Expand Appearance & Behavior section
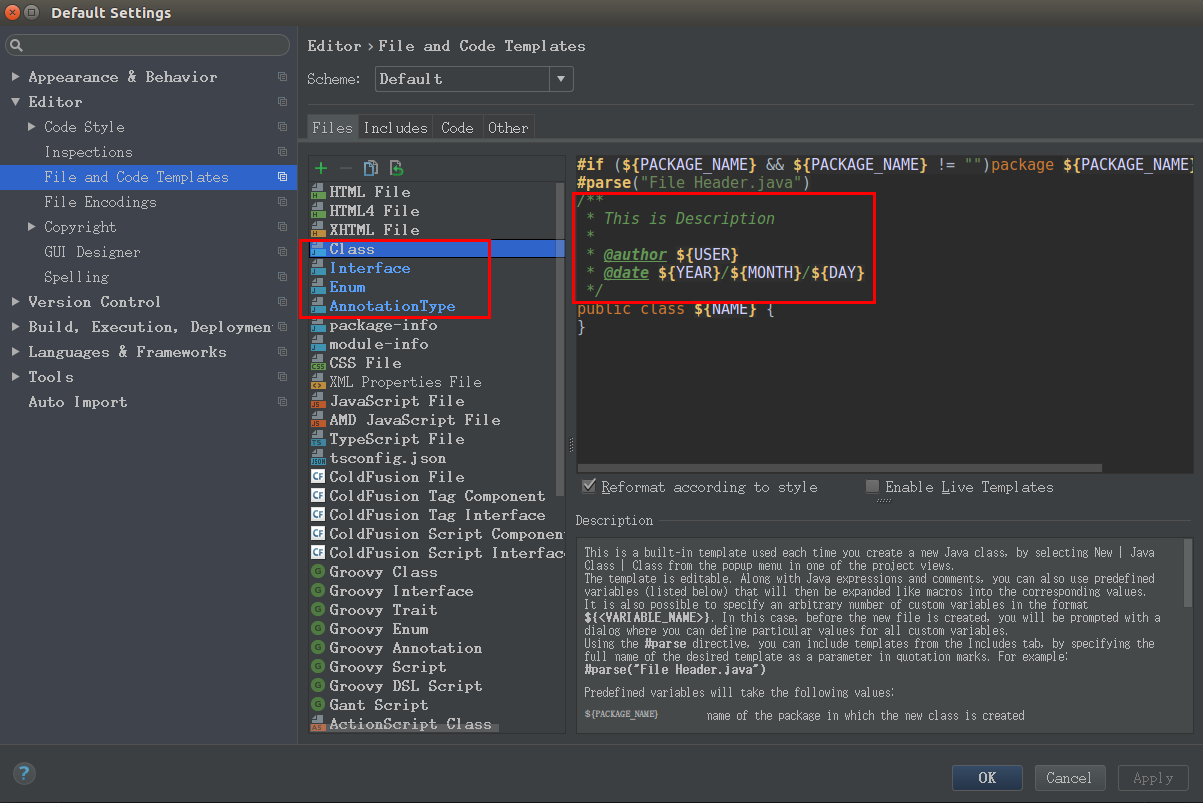 click(15, 77)
